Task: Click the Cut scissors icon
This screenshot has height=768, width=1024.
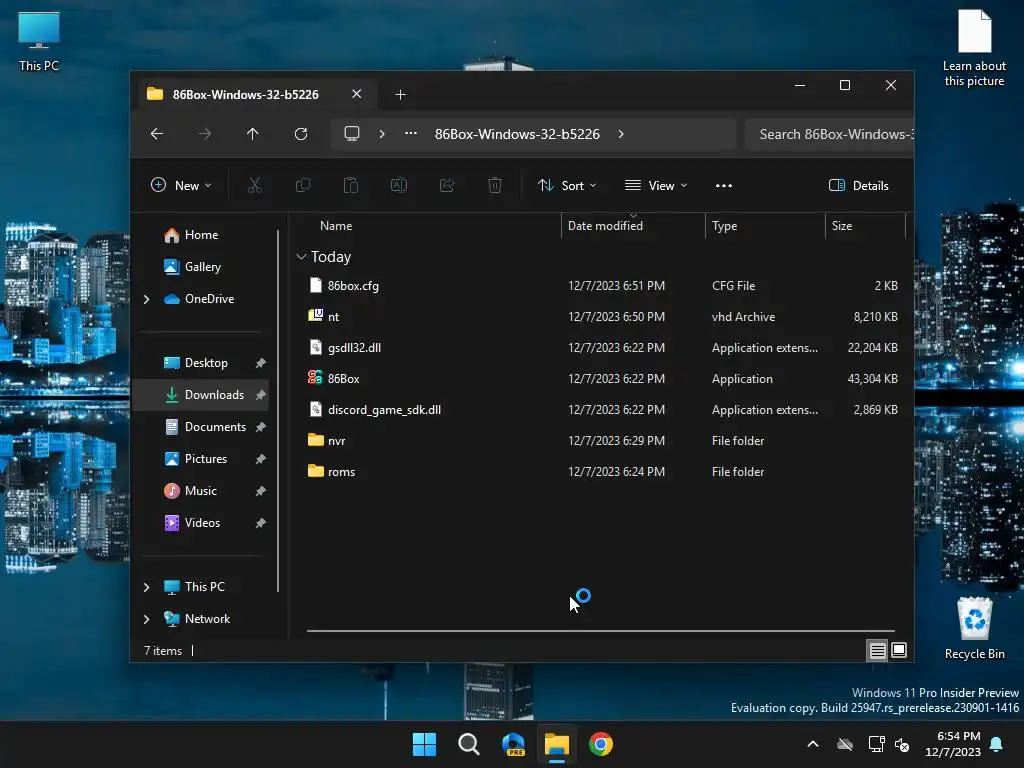Action: pos(255,185)
